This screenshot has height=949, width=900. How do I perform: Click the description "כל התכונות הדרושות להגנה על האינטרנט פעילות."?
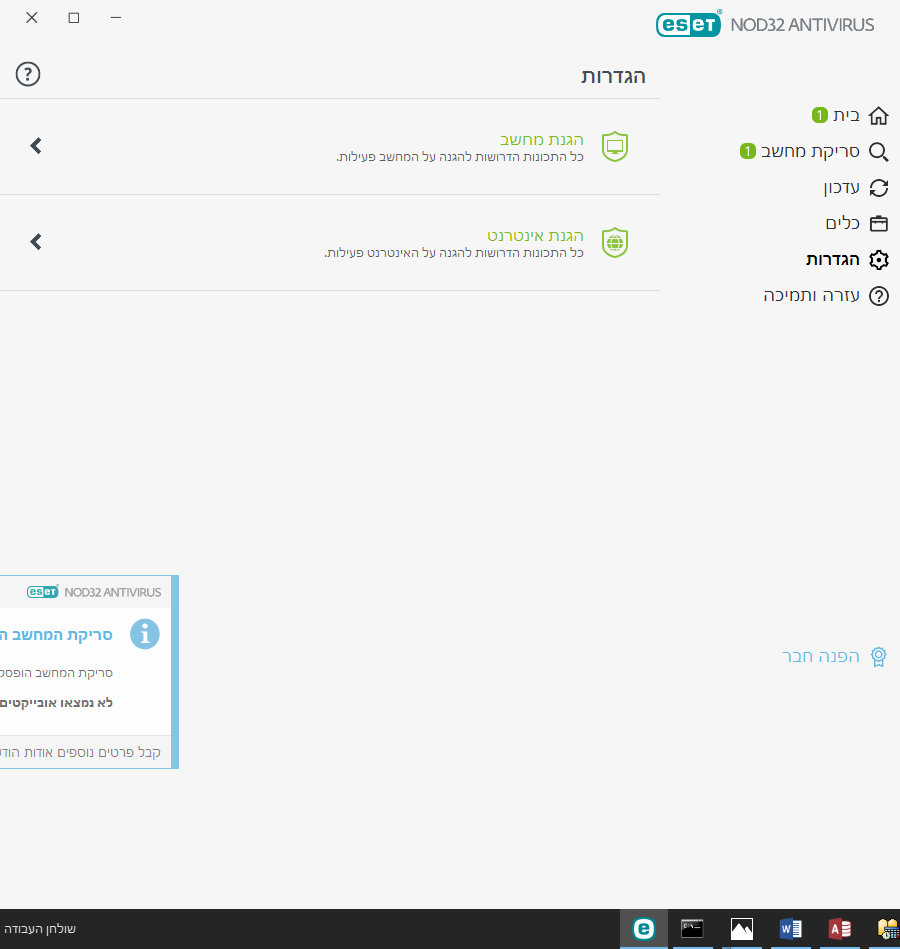pos(454,253)
